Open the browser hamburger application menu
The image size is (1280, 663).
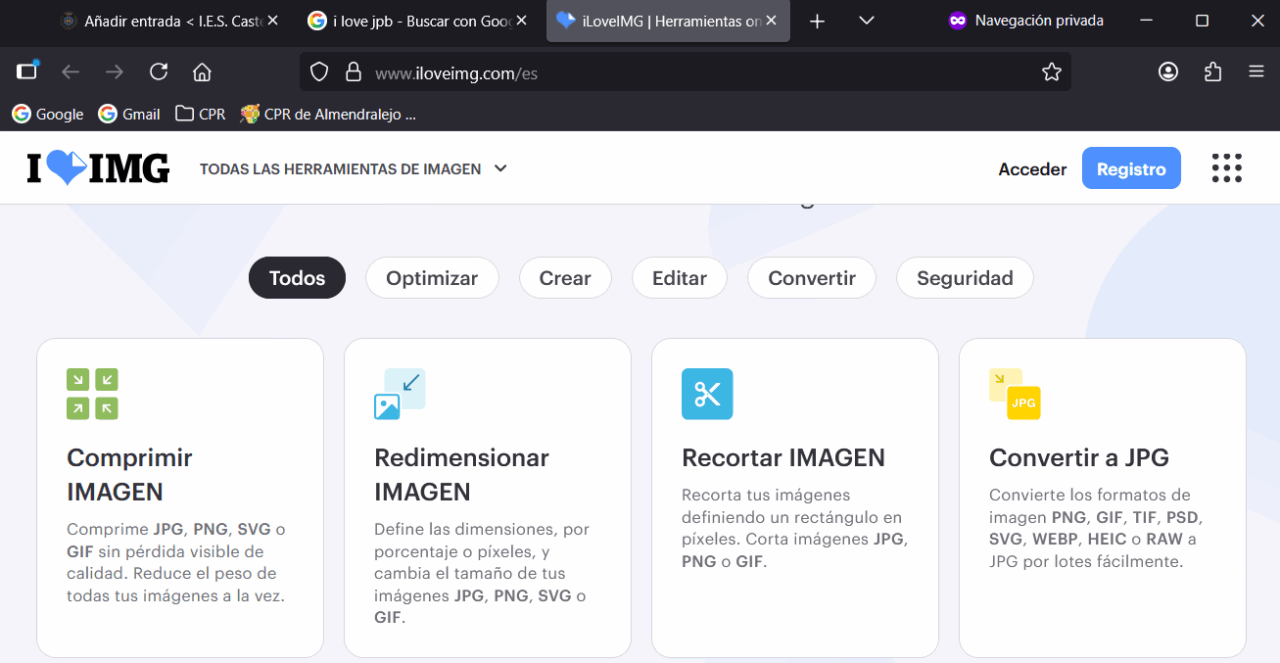(1257, 72)
